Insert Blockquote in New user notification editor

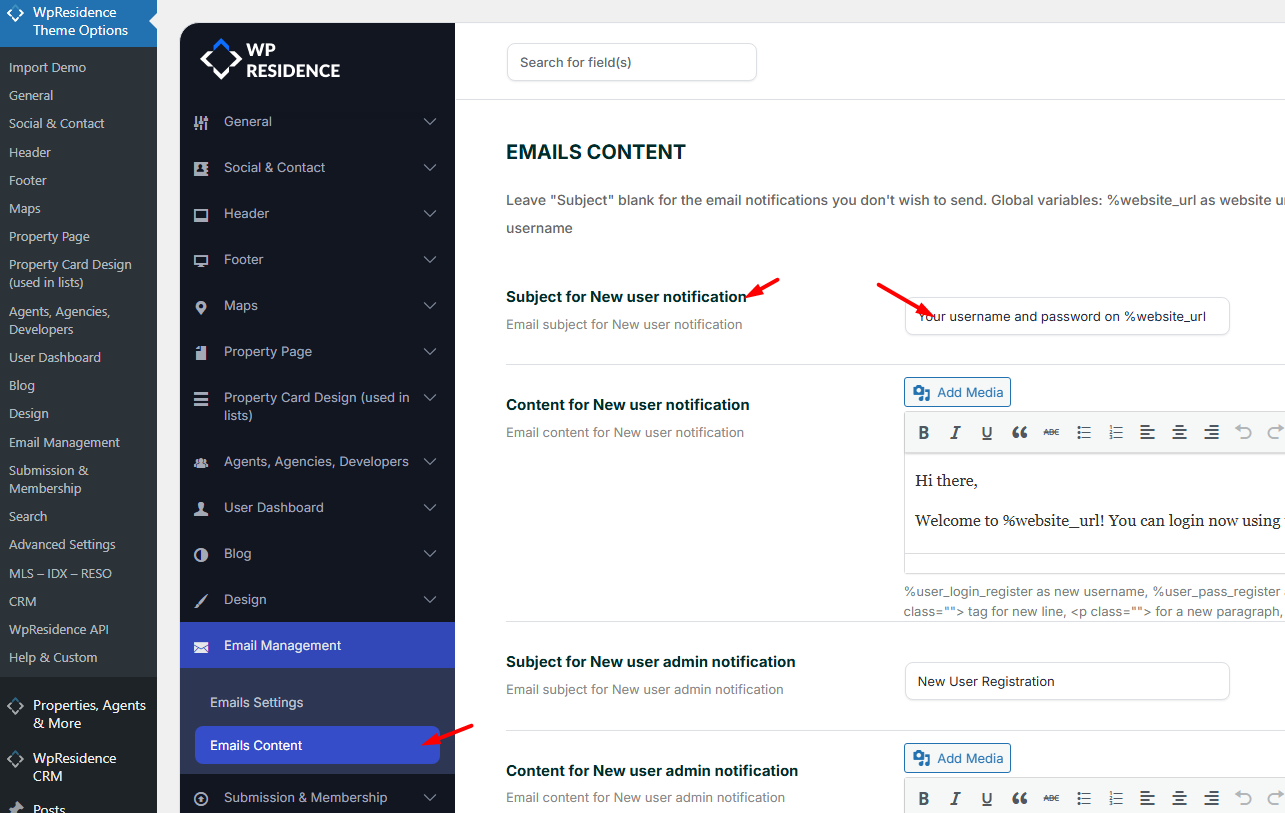(x=1019, y=432)
